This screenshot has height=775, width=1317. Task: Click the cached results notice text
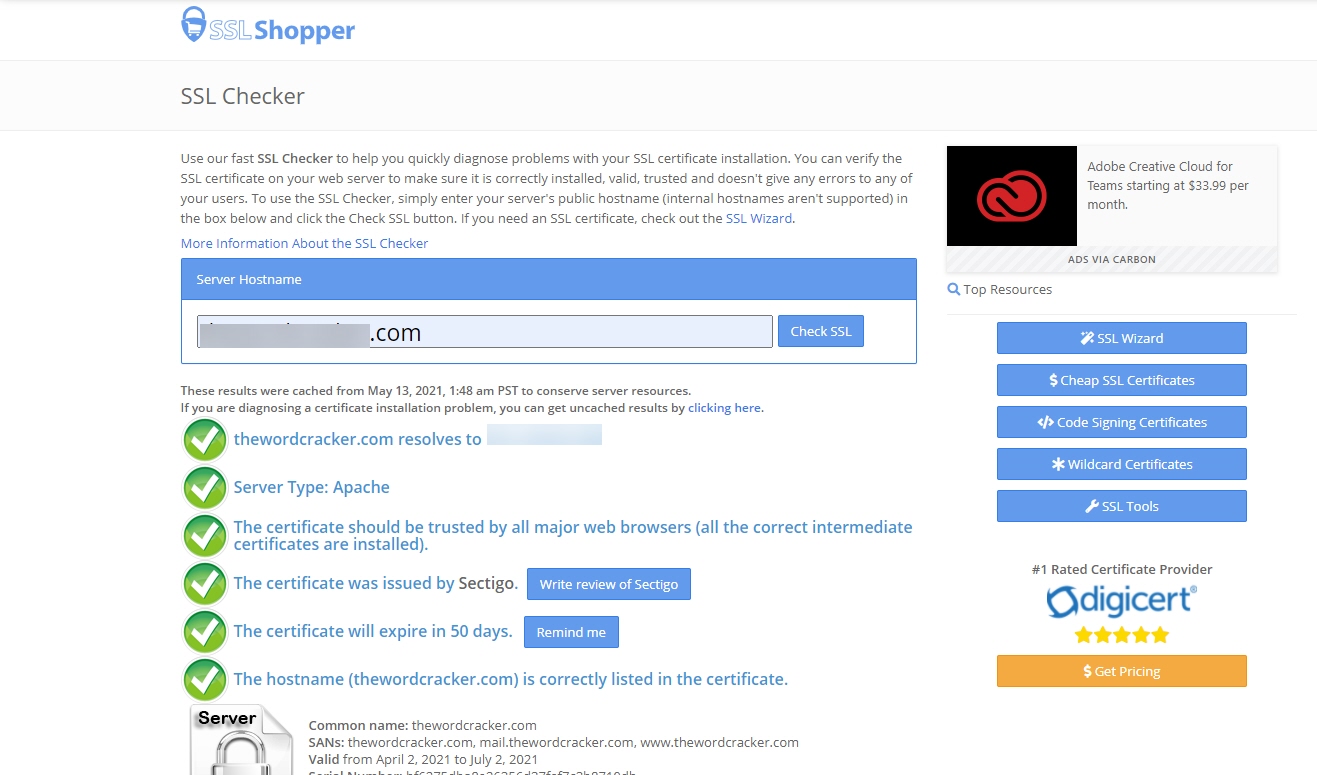(x=436, y=391)
